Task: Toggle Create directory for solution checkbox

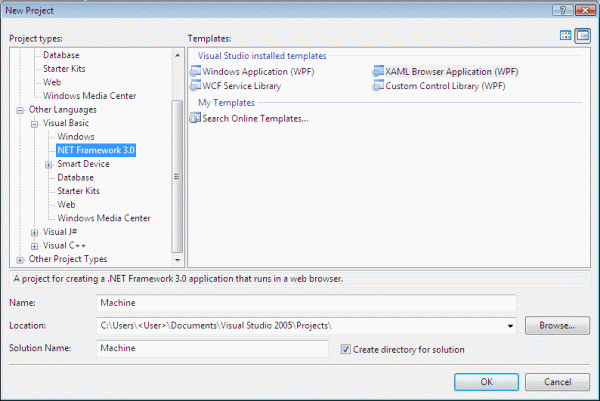Action: [346, 349]
